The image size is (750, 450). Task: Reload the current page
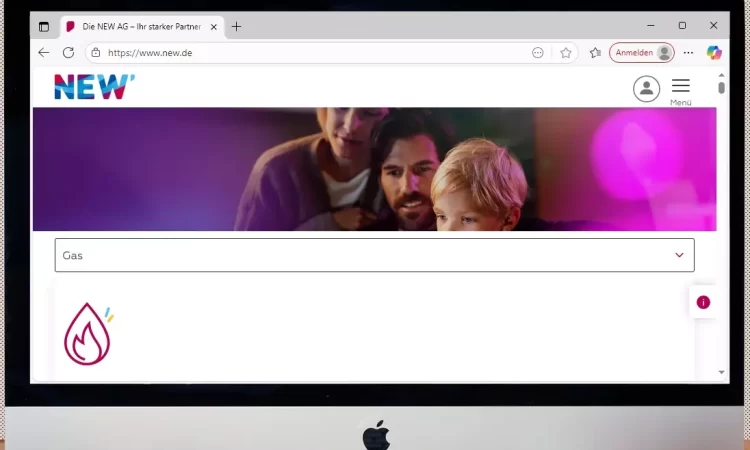69,53
